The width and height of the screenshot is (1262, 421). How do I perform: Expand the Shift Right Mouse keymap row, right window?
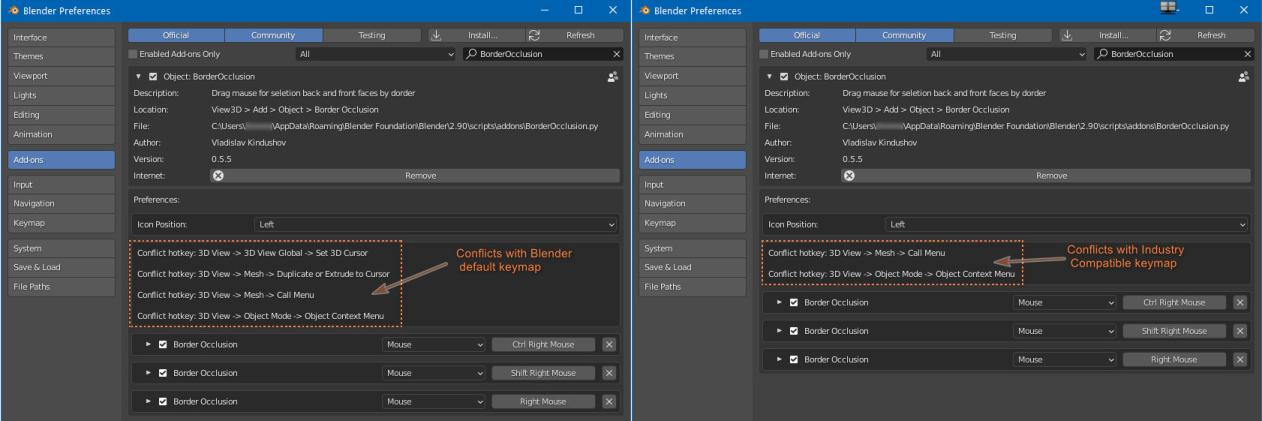click(780, 330)
